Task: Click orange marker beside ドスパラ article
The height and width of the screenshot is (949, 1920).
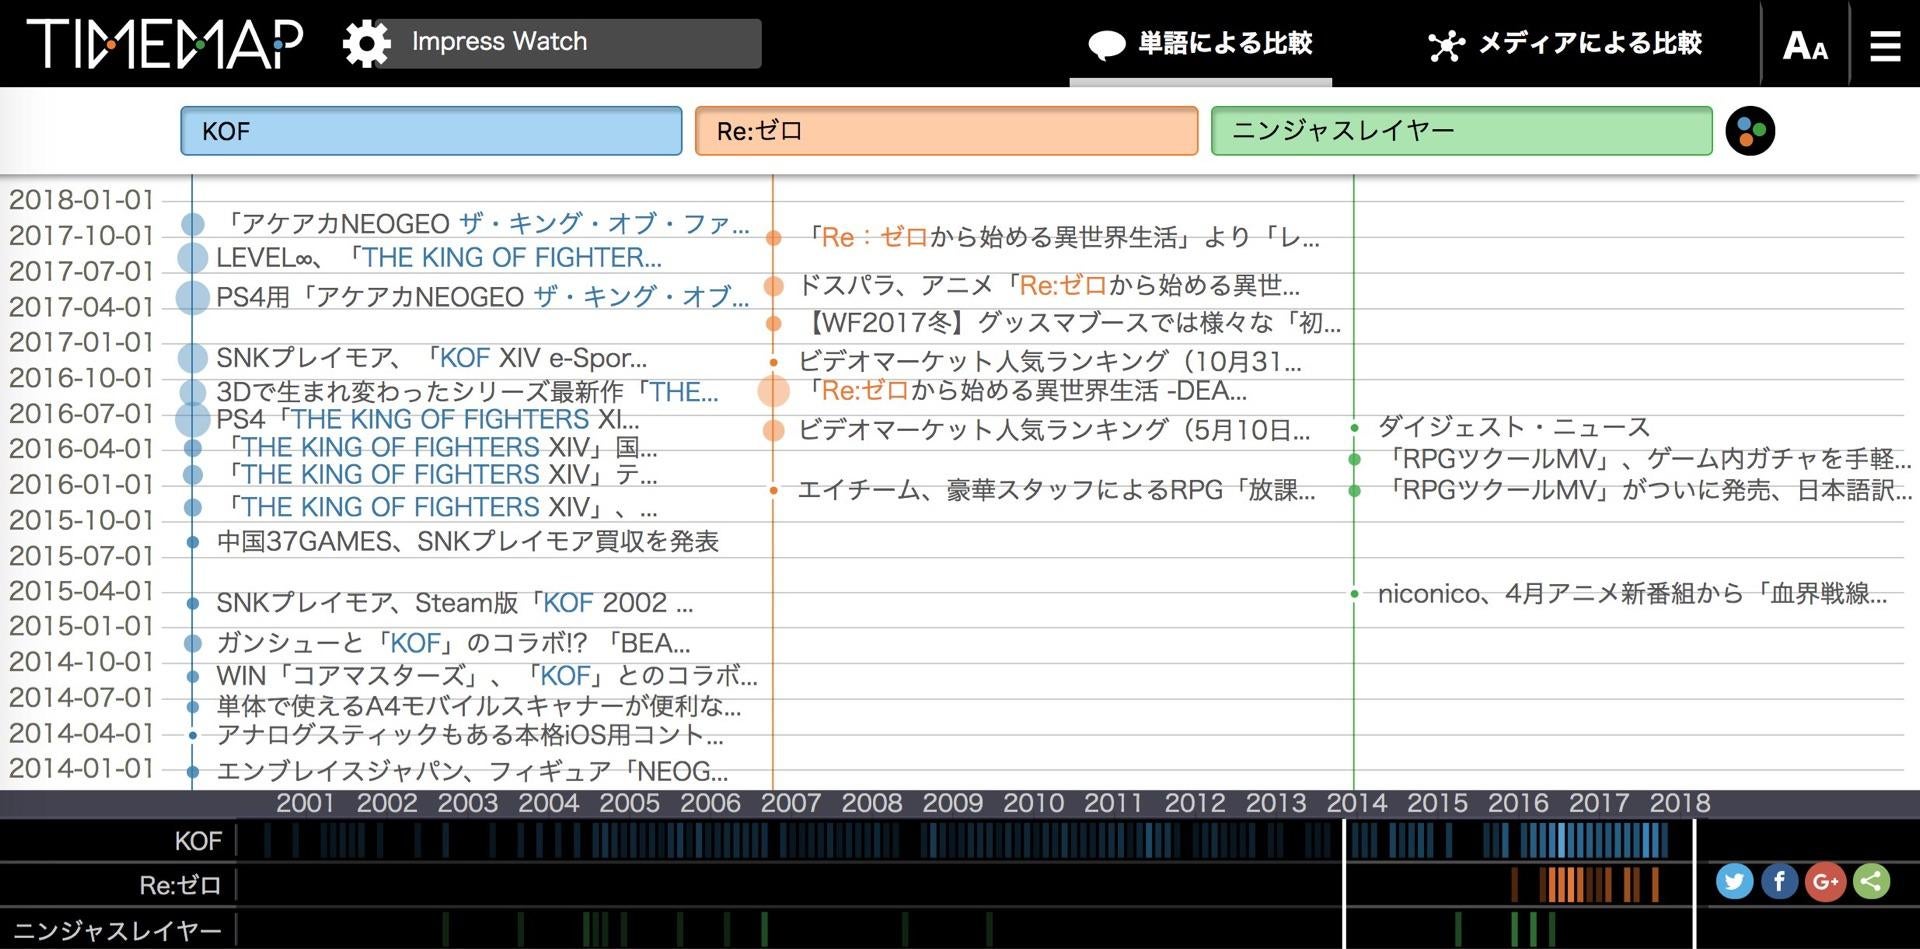Action: (x=773, y=286)
